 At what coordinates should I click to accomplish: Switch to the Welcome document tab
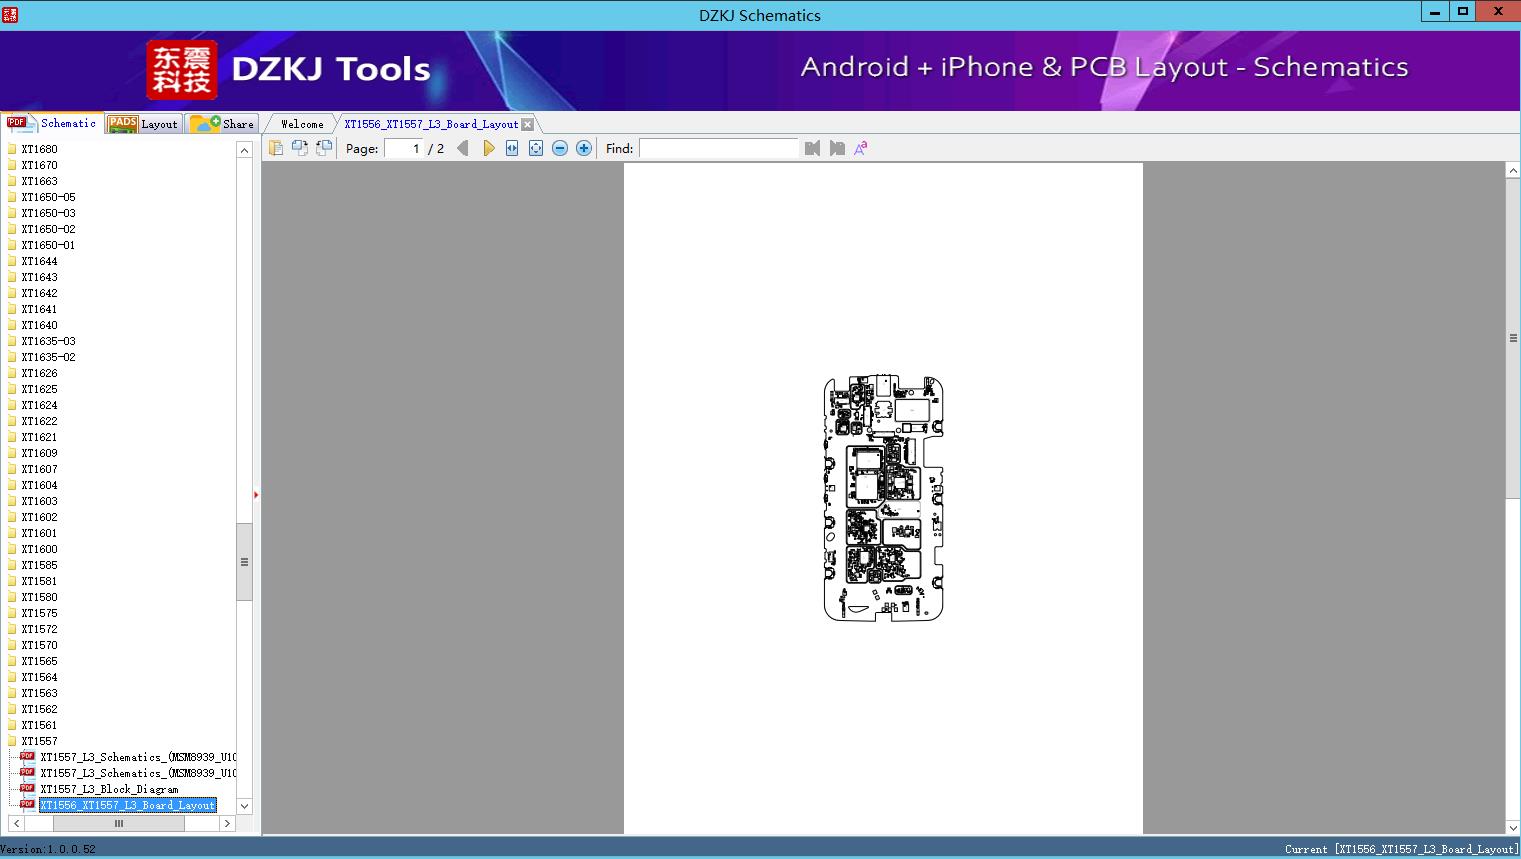(302, 124)
